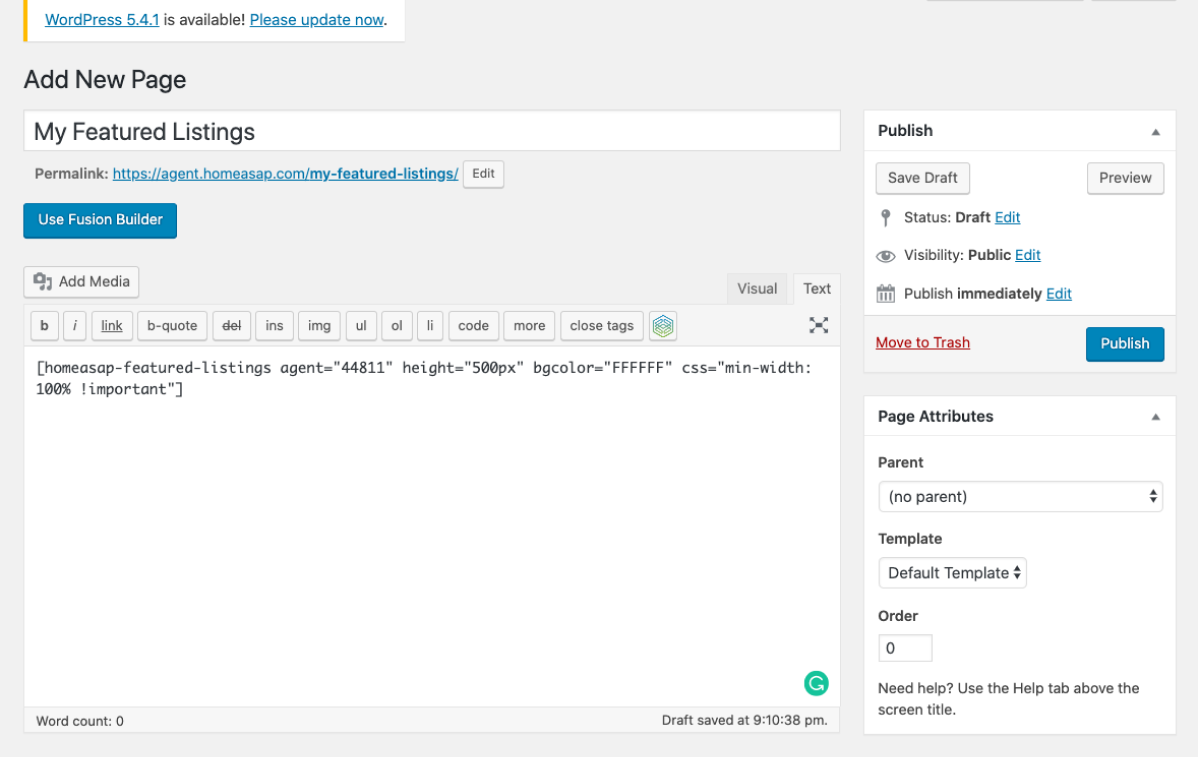1198x757 pixels.
Task: Preview the page
Action: (1125, 178)
